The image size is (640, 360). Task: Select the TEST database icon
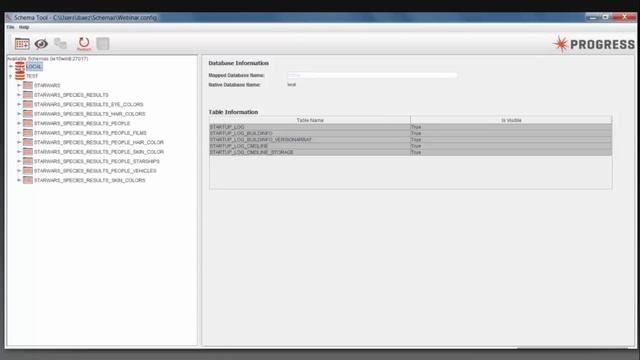click(x=20, y=76)
